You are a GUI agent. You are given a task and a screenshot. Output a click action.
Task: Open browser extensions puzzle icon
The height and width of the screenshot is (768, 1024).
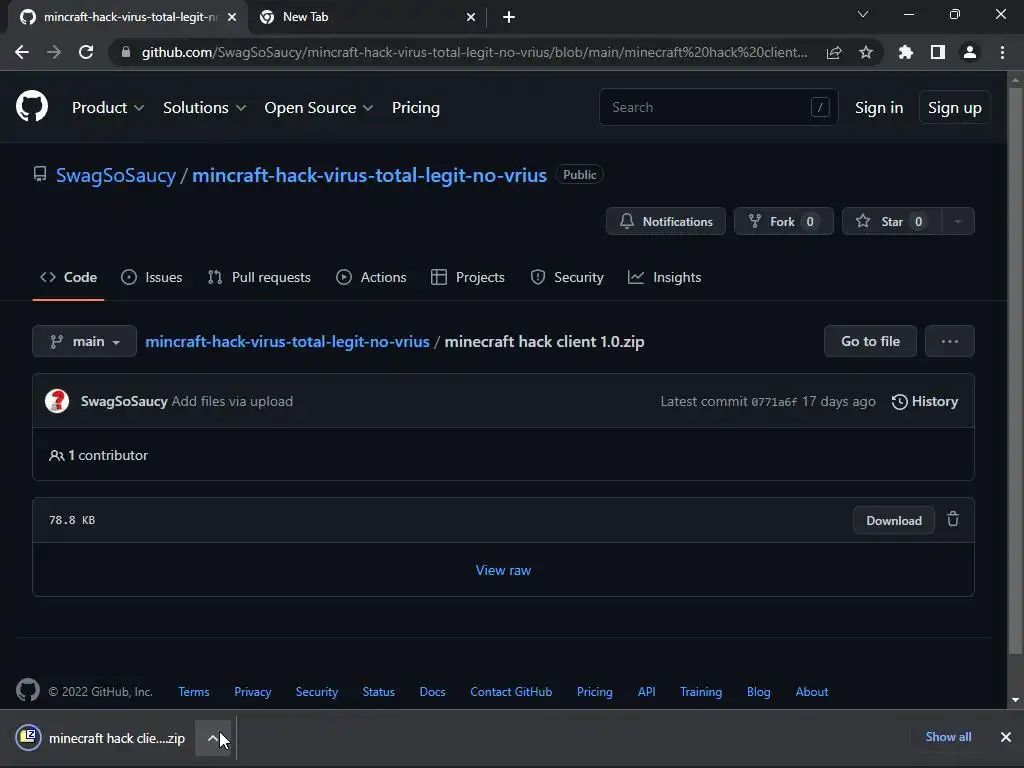point(906,52)
